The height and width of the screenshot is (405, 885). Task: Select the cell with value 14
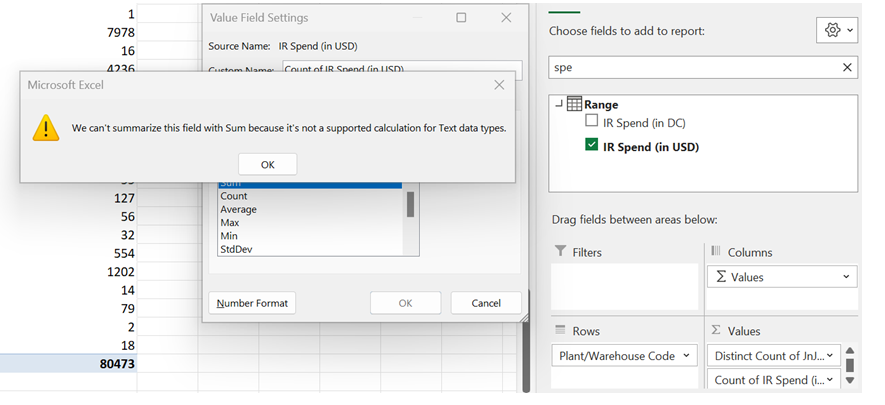point(68,290)
